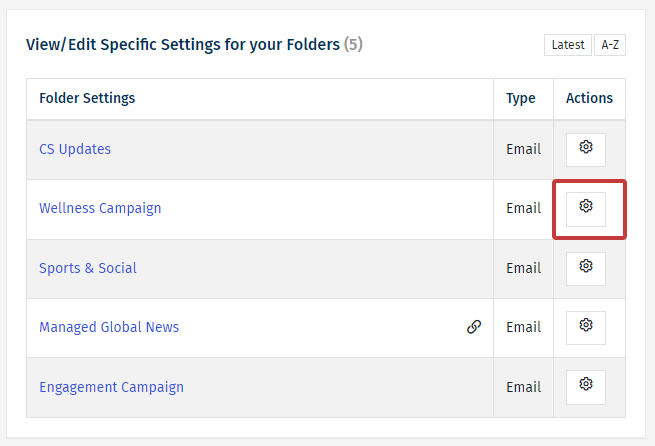Open settings gear for CS Updates folder
This screenshot has height=446, width=655.
point(586,150)
